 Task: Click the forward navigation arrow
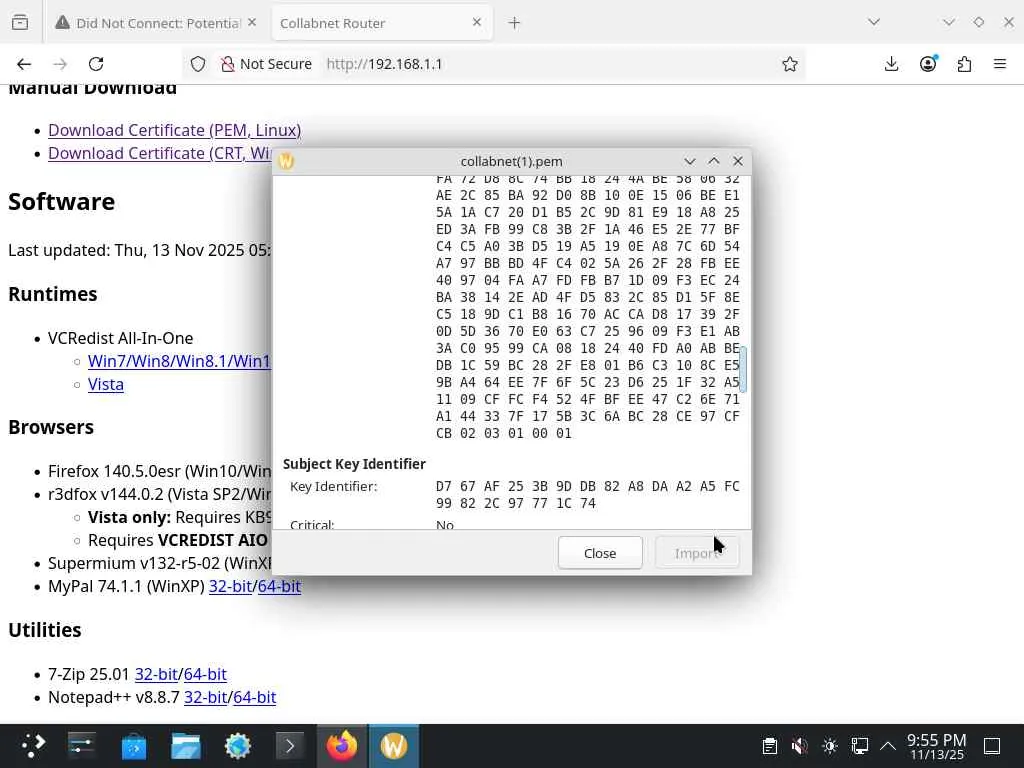[60, 64]
